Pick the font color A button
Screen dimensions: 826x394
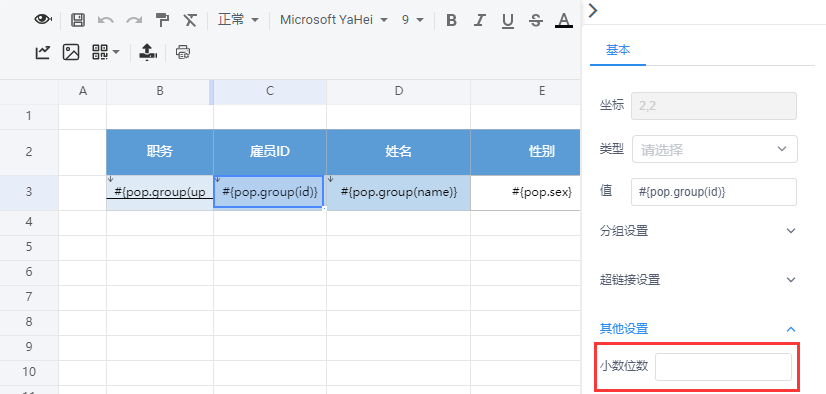tap(564, 20)
